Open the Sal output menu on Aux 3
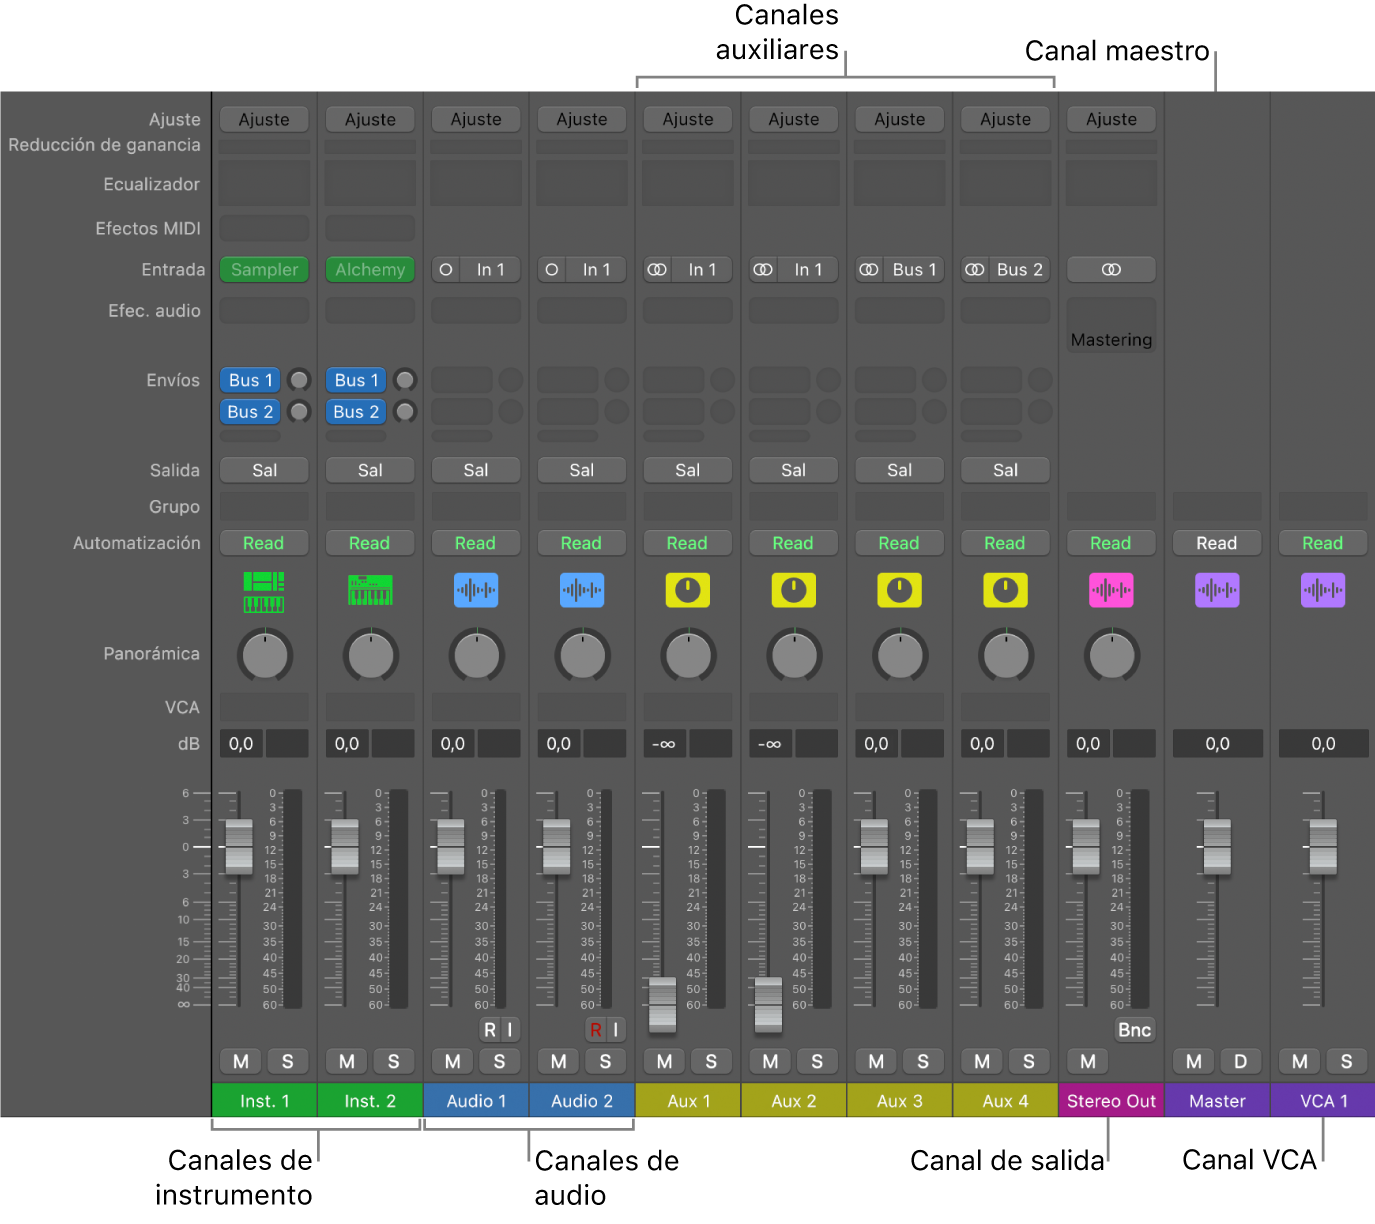This screenshot has height=1224, width=1375. coord(899,470)
